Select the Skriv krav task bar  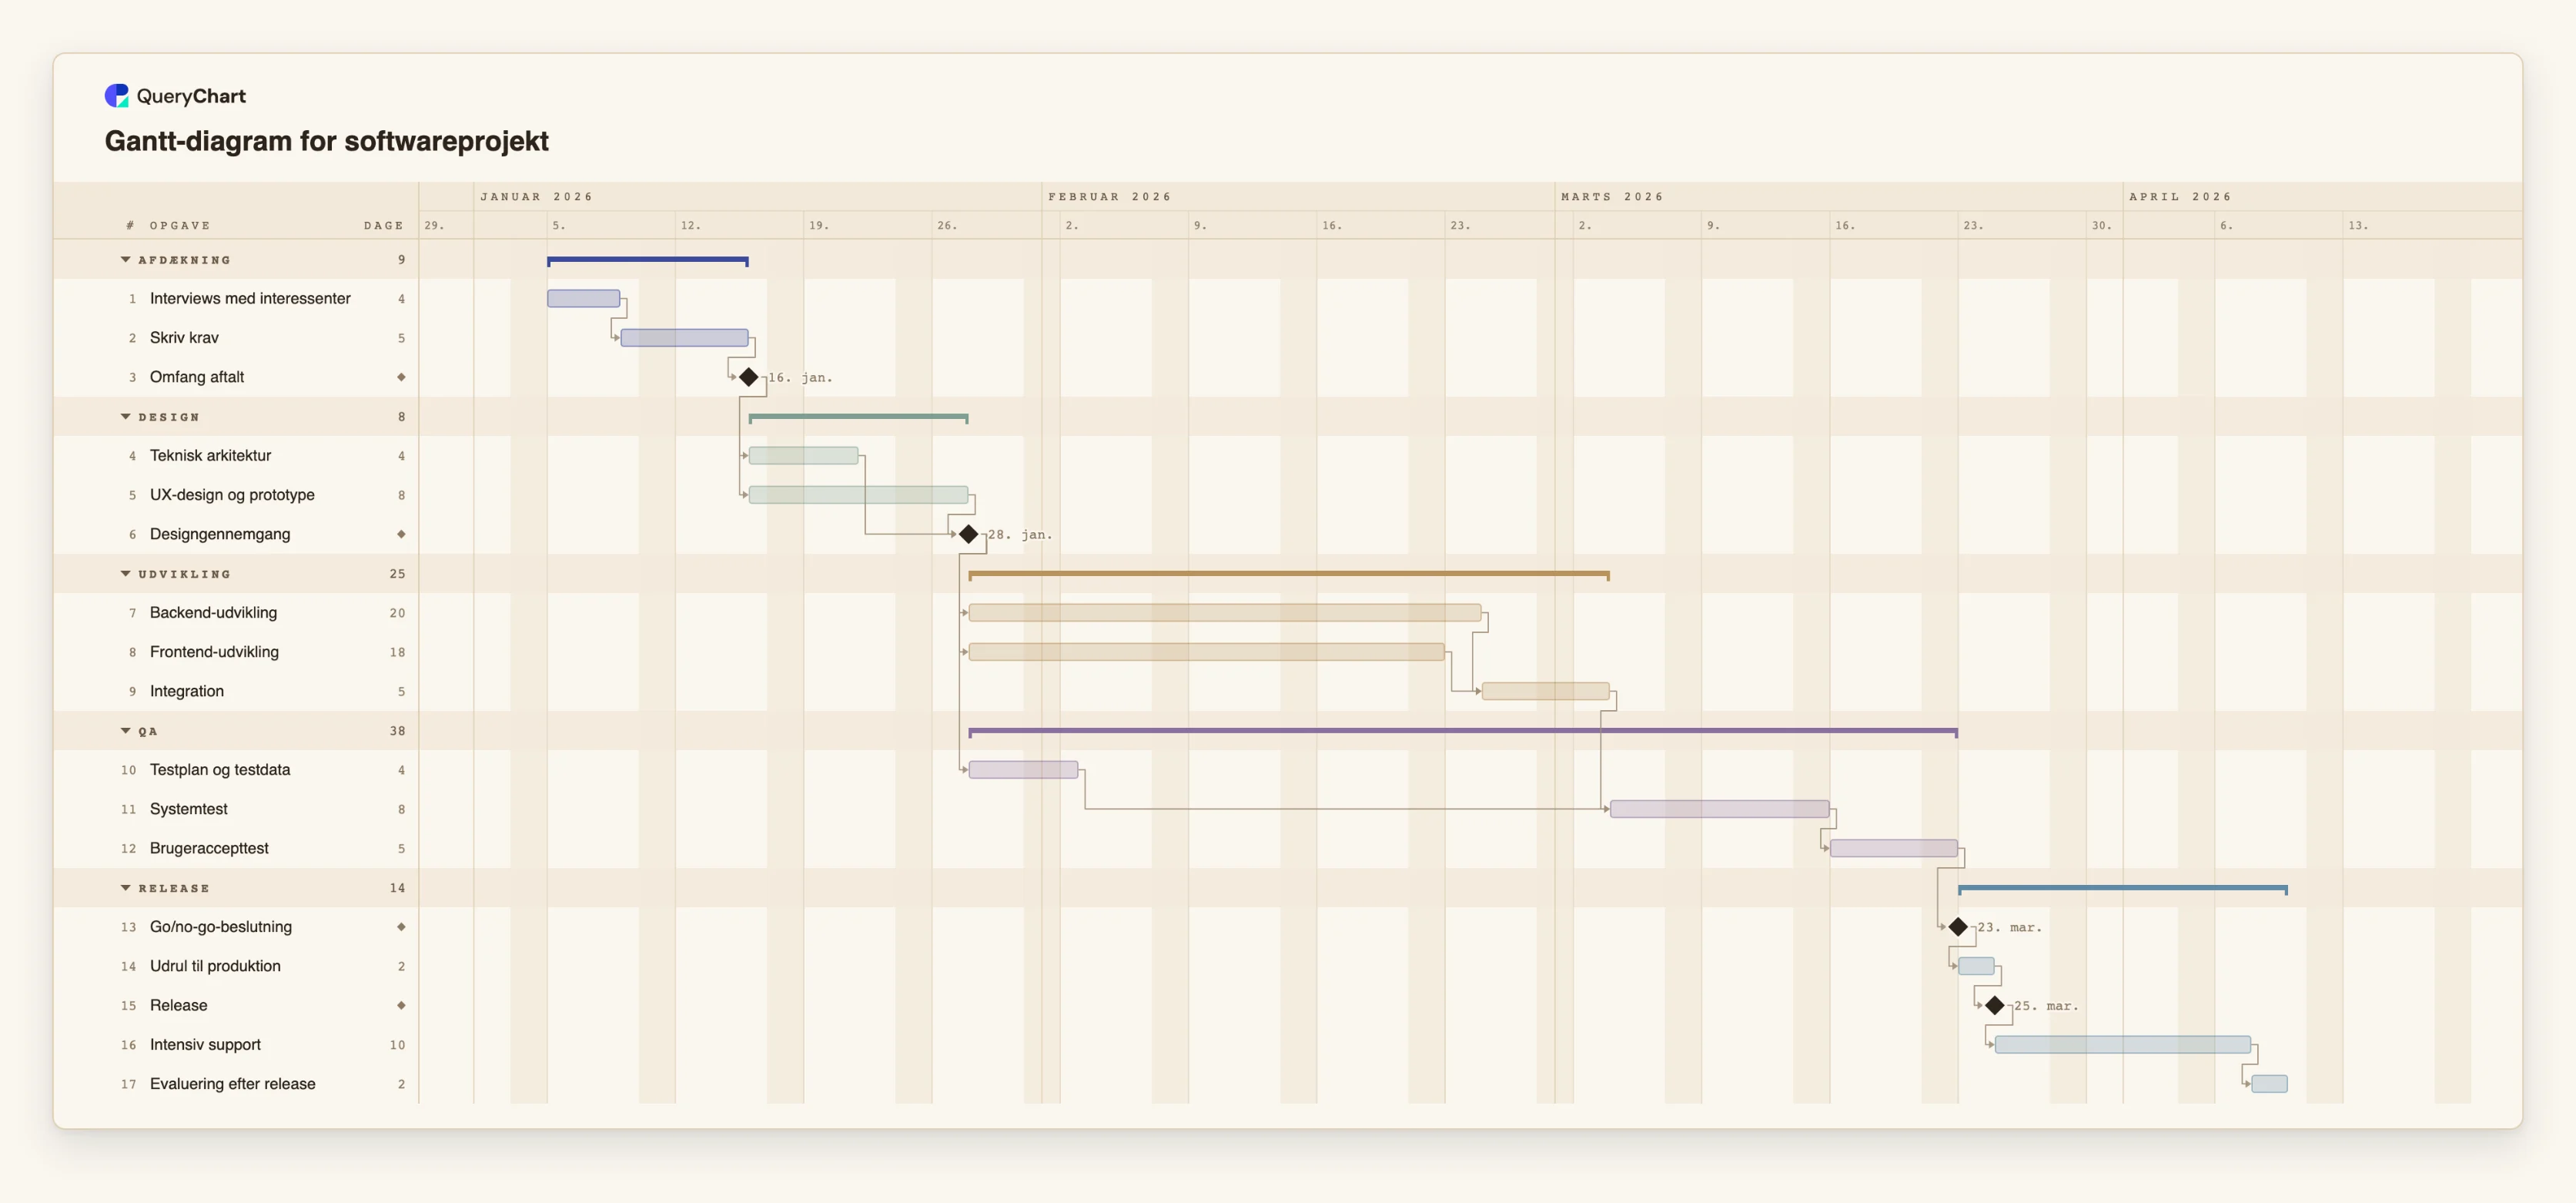(685, 338)
